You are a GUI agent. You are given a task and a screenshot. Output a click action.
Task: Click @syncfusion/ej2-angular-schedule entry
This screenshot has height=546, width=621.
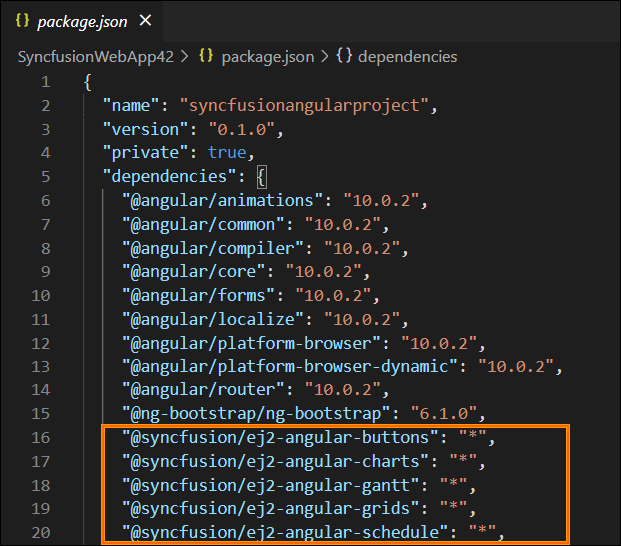tap(287, 532)
